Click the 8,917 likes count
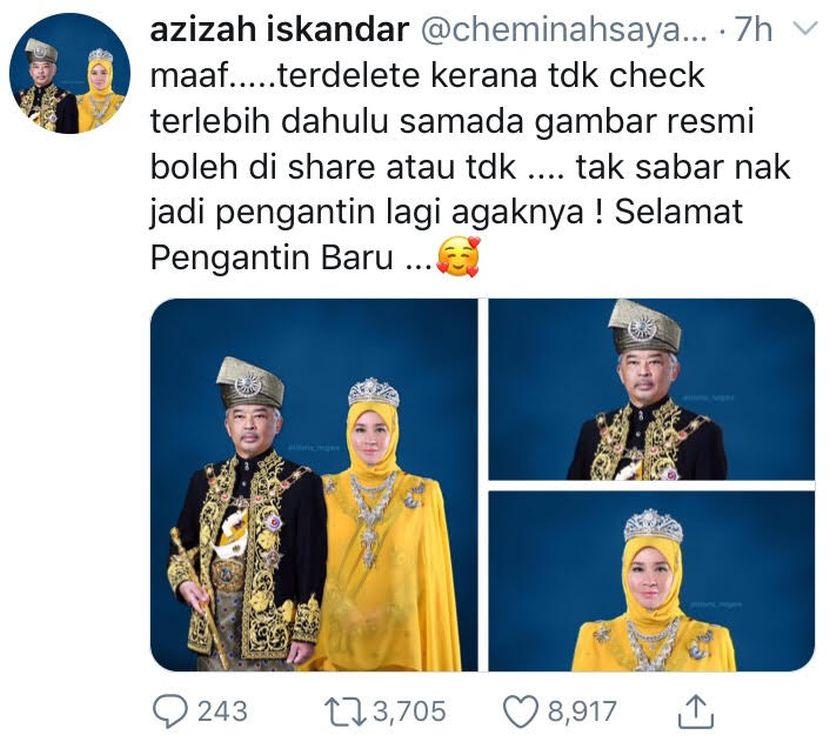The image size is (830, 749). [x=582, y=711]
